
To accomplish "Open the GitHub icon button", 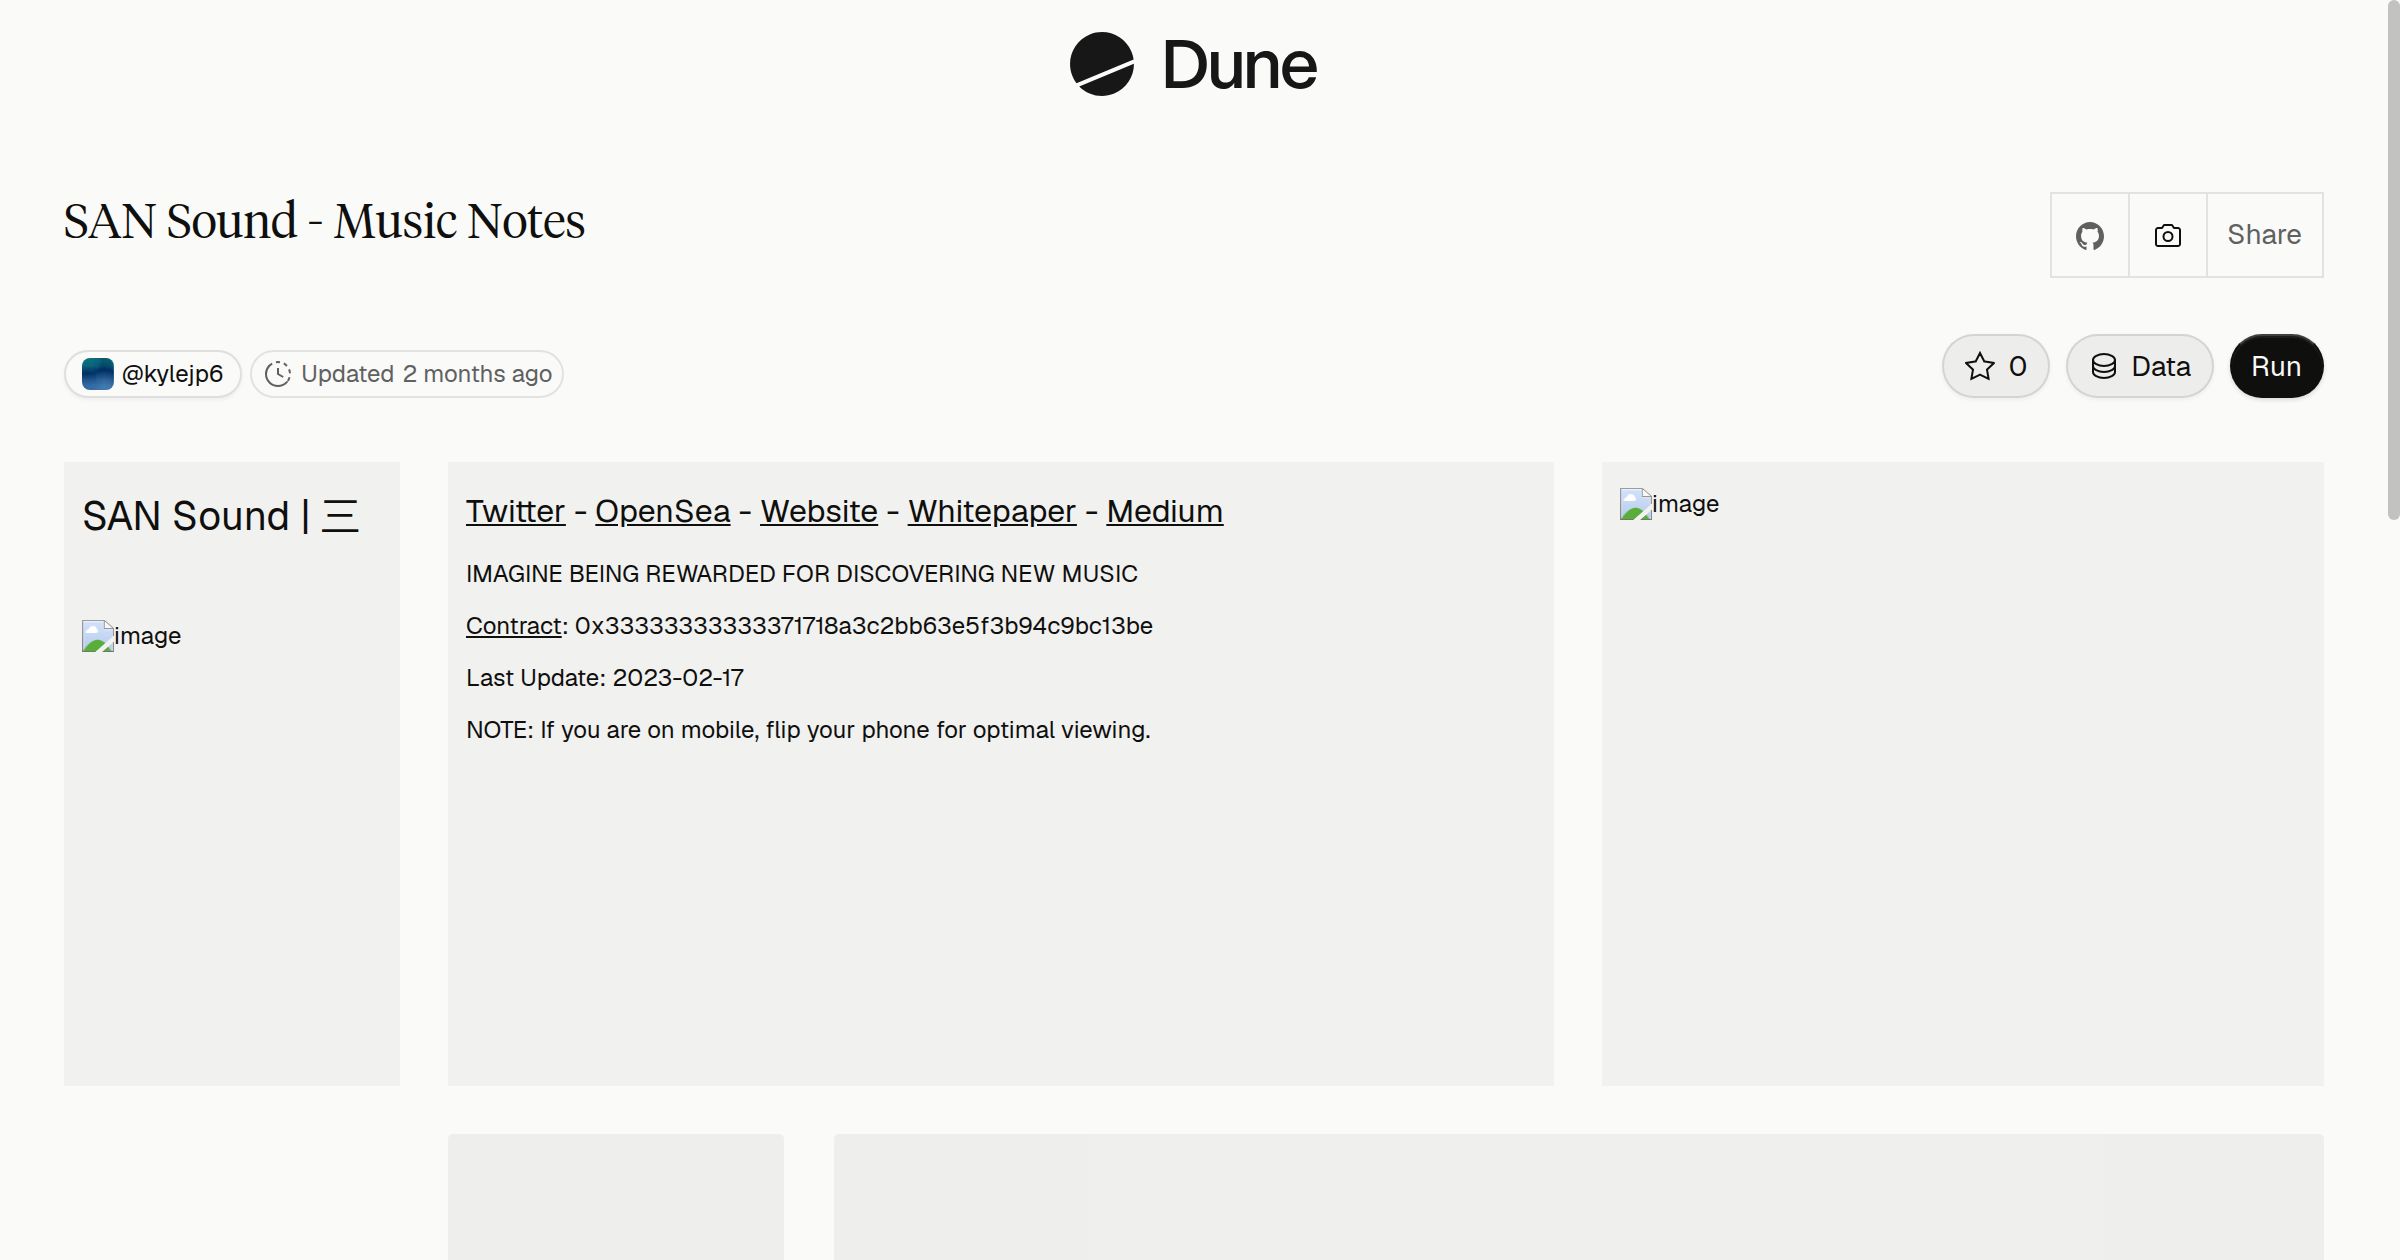I will (x=2090, y=235).
